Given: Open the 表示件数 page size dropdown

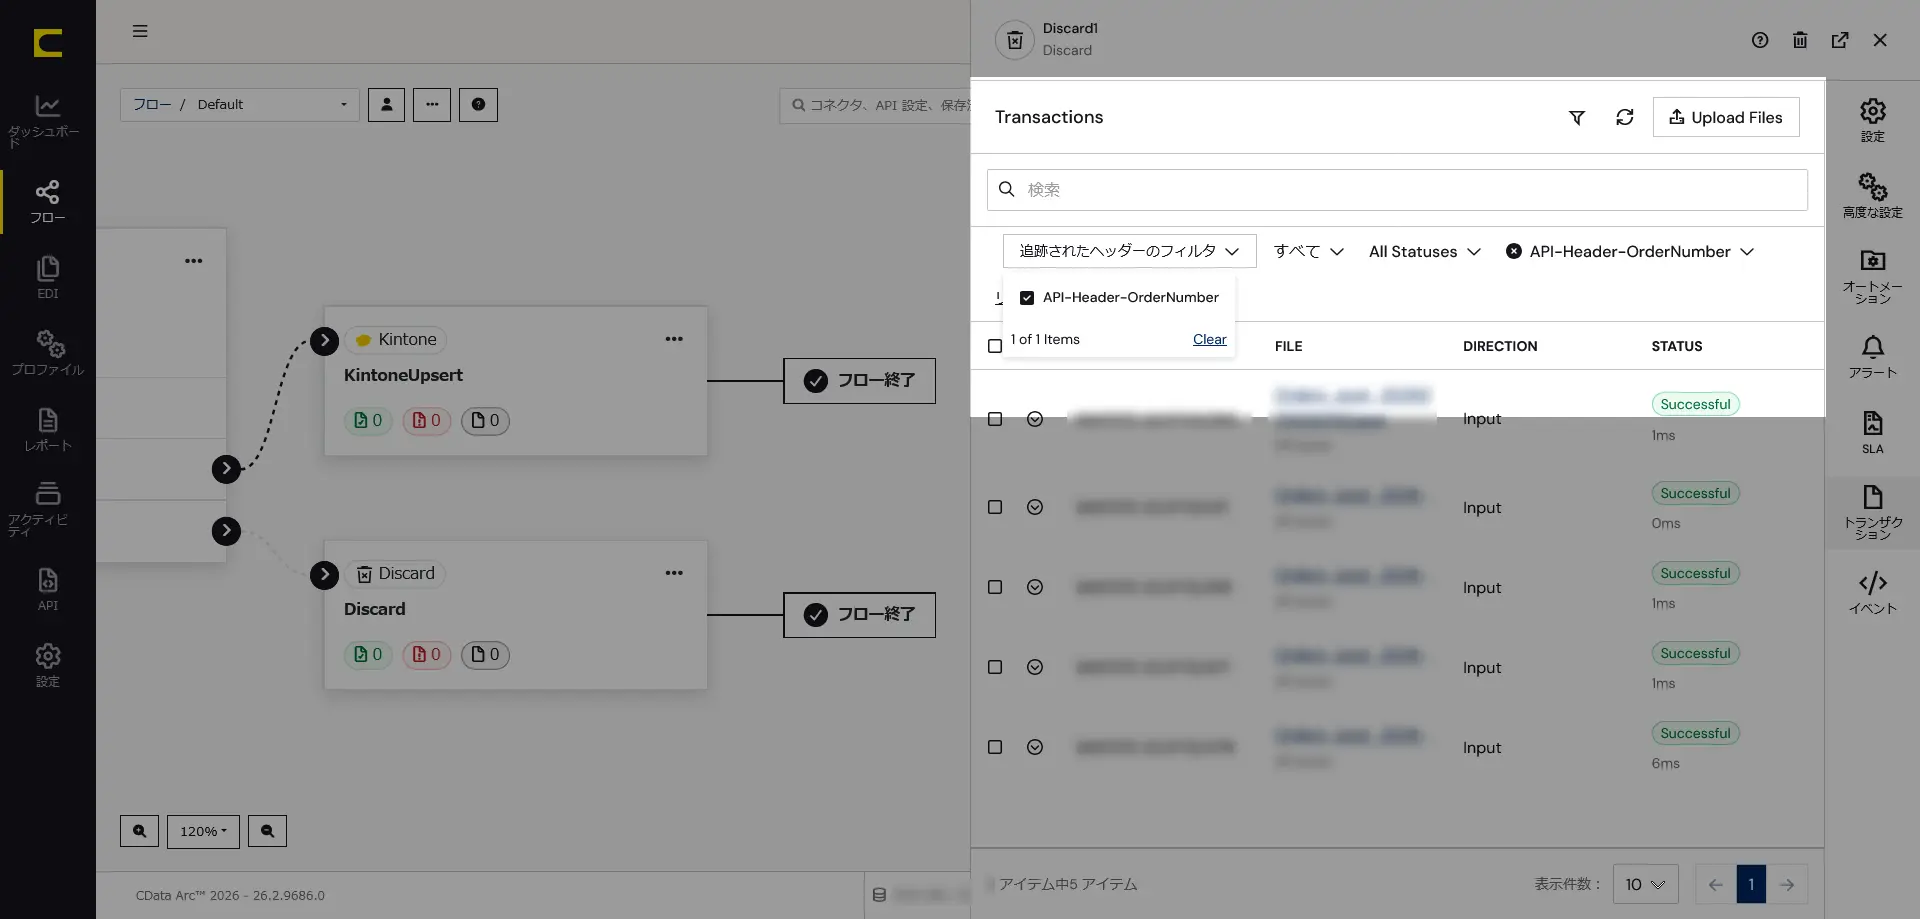Looking at the screenshot, I should [x=1645, y=884].
